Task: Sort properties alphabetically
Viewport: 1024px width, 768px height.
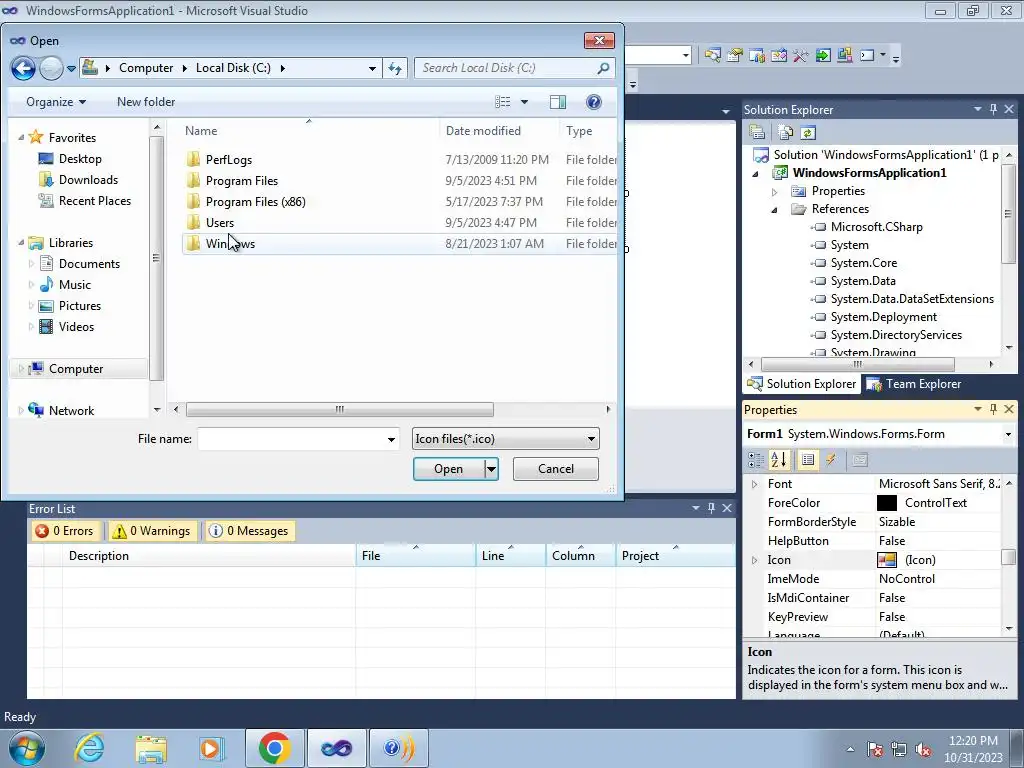Action: [x=778, y=460]
